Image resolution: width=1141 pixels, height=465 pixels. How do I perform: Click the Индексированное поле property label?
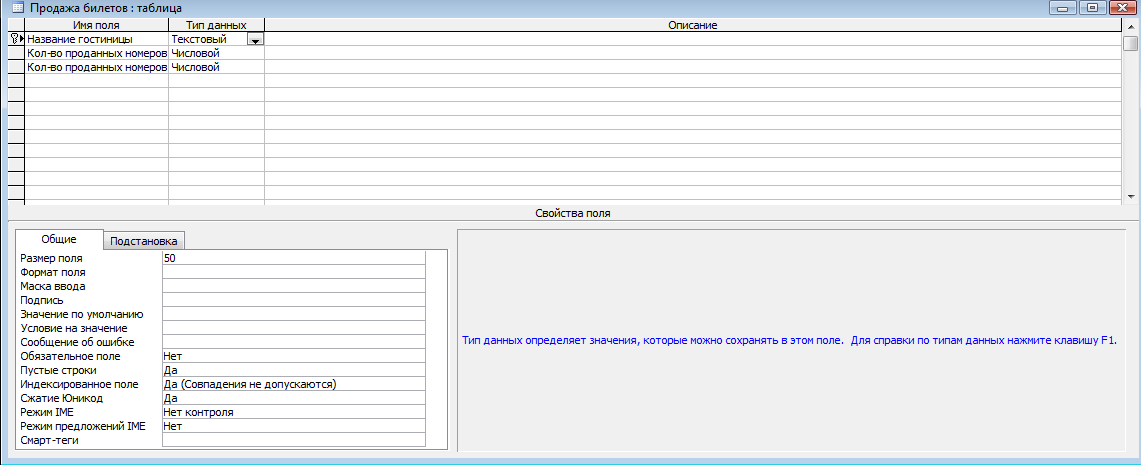point(79,384)
